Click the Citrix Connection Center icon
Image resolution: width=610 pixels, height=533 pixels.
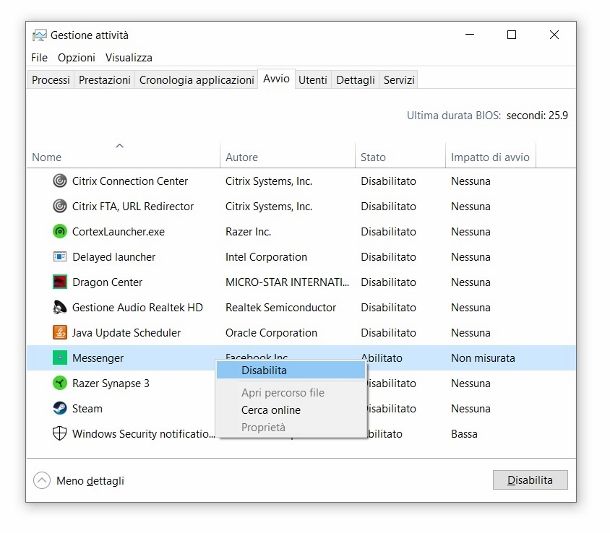pos(60,181)
